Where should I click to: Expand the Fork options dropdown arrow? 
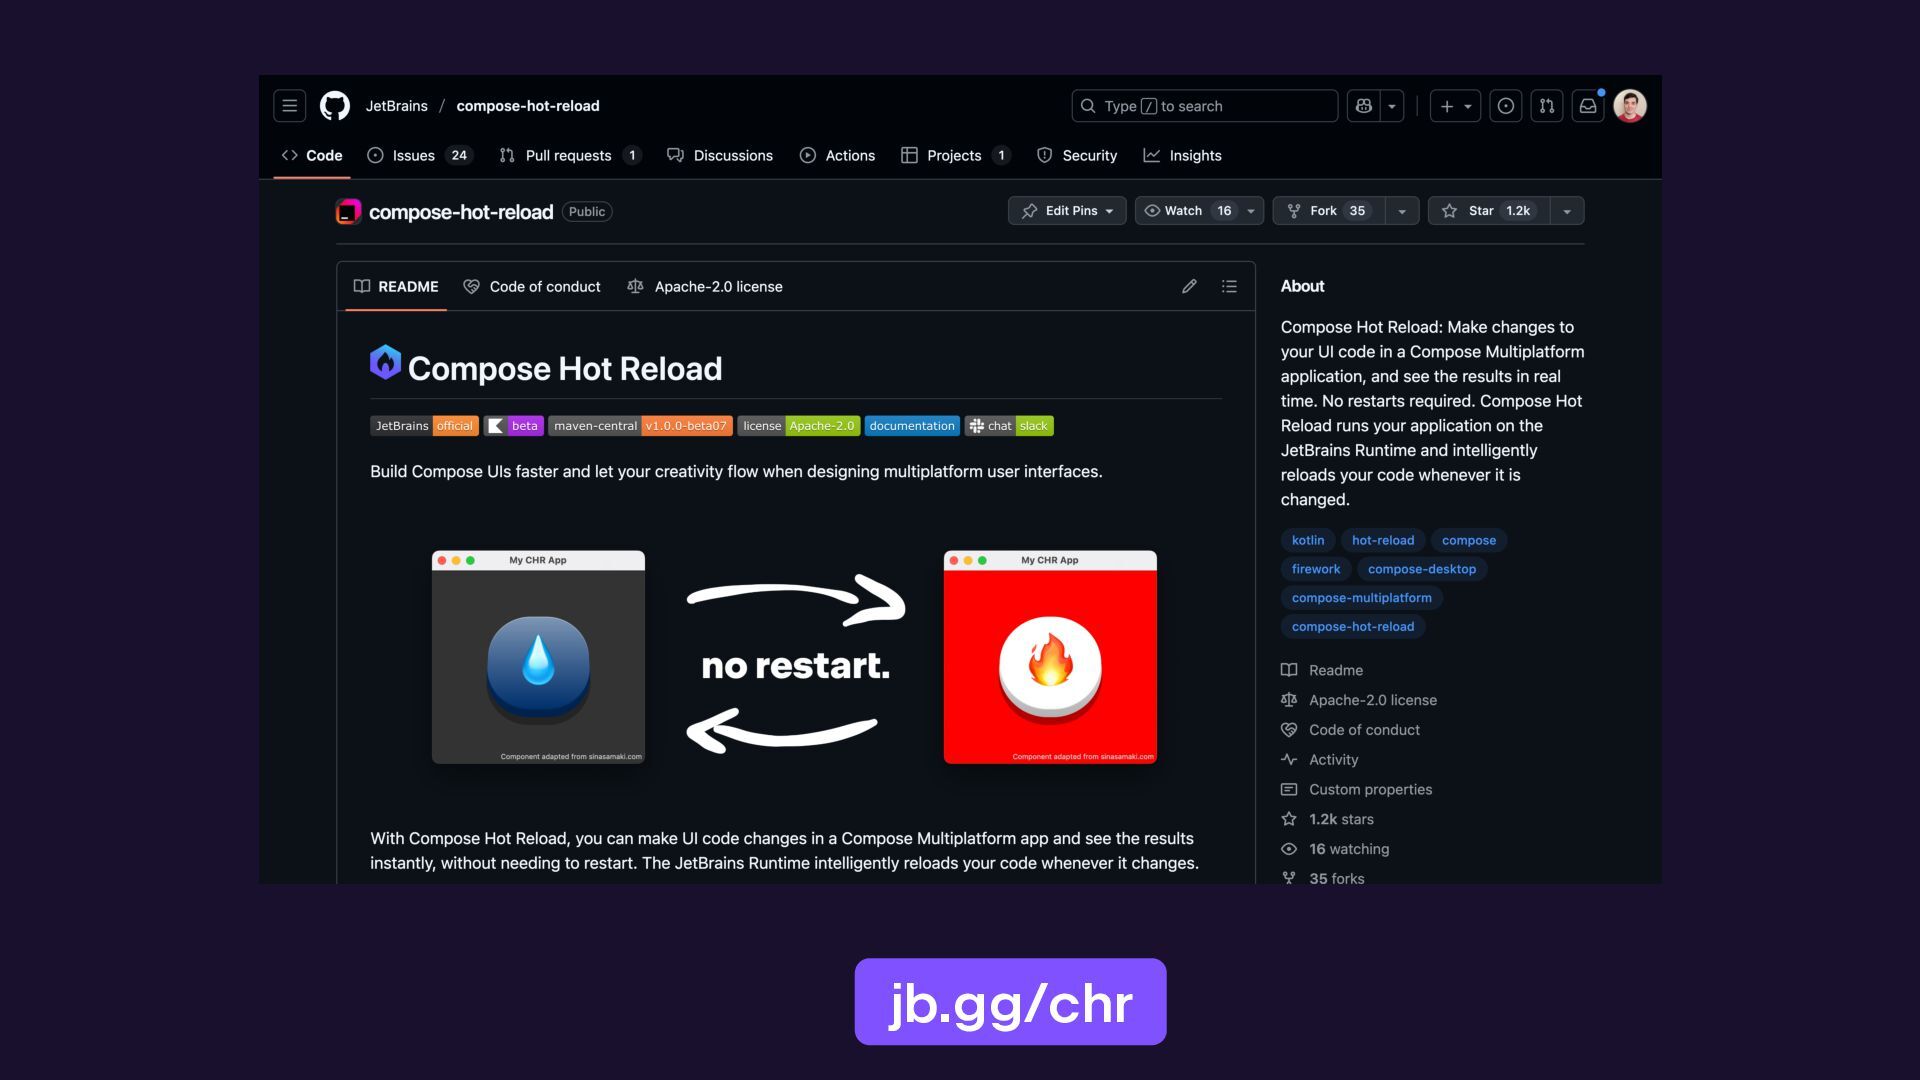point(1401,211)
